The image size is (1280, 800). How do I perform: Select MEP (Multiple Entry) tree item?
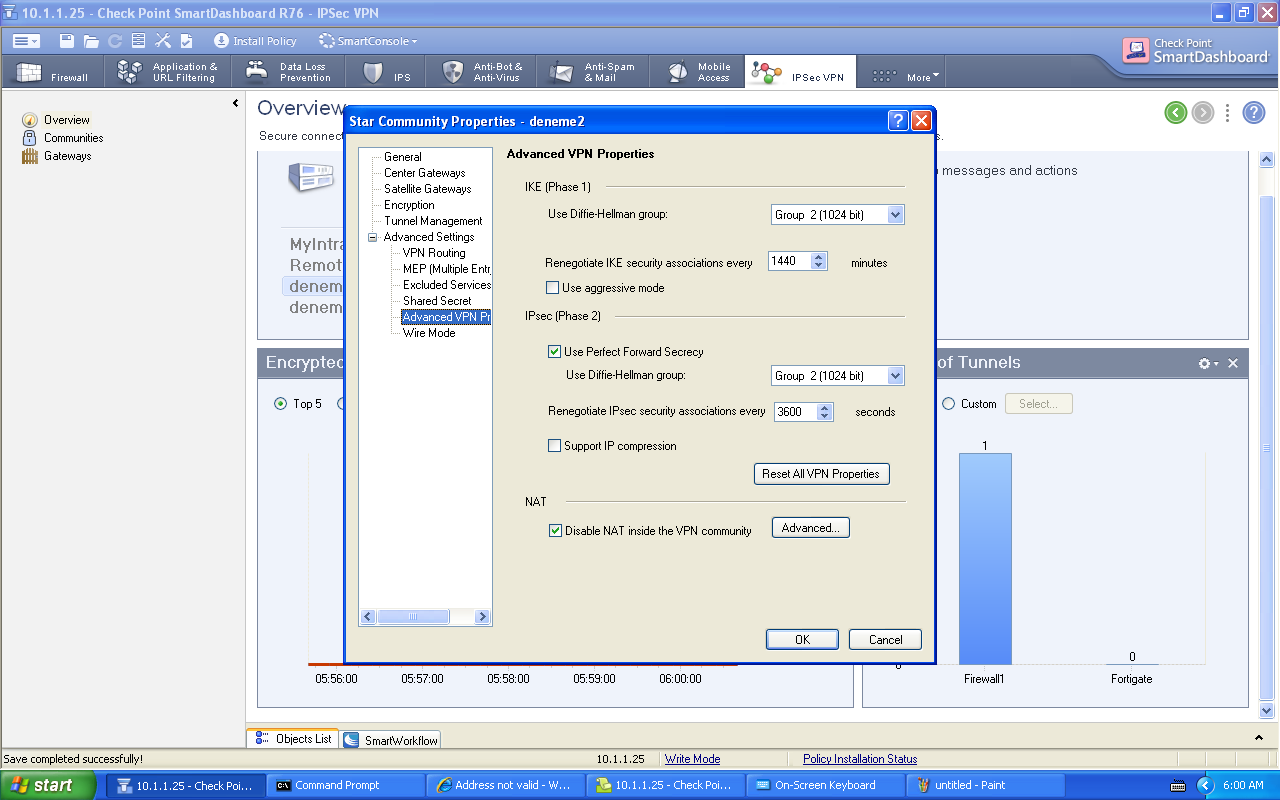(447, 269)
